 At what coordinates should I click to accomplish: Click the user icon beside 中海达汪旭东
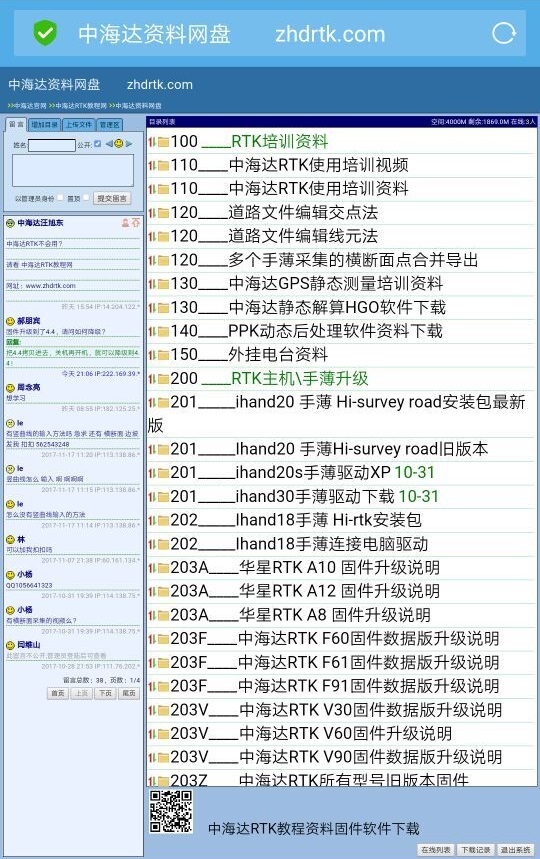(x=125, y=223)
